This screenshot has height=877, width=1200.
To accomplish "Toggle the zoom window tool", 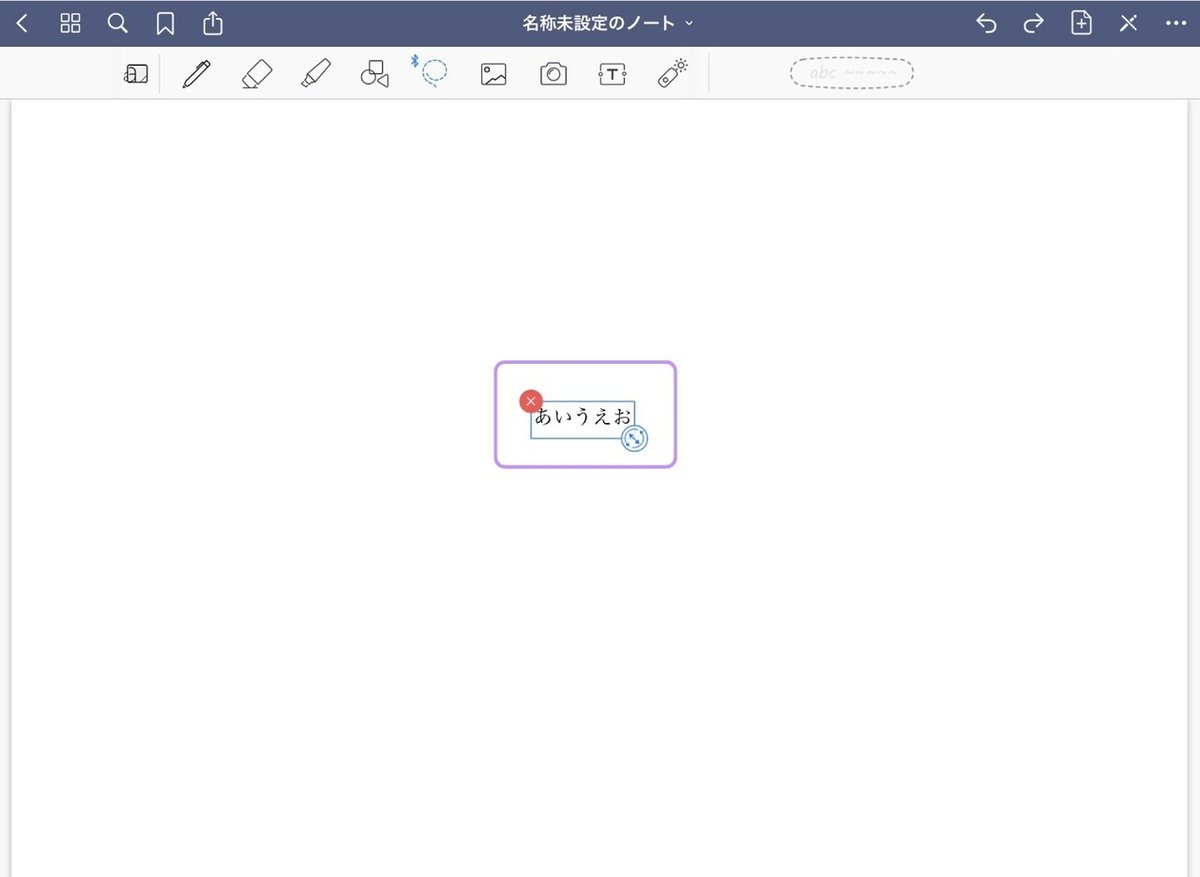I will pyautogui.click(x=136, y=74).
